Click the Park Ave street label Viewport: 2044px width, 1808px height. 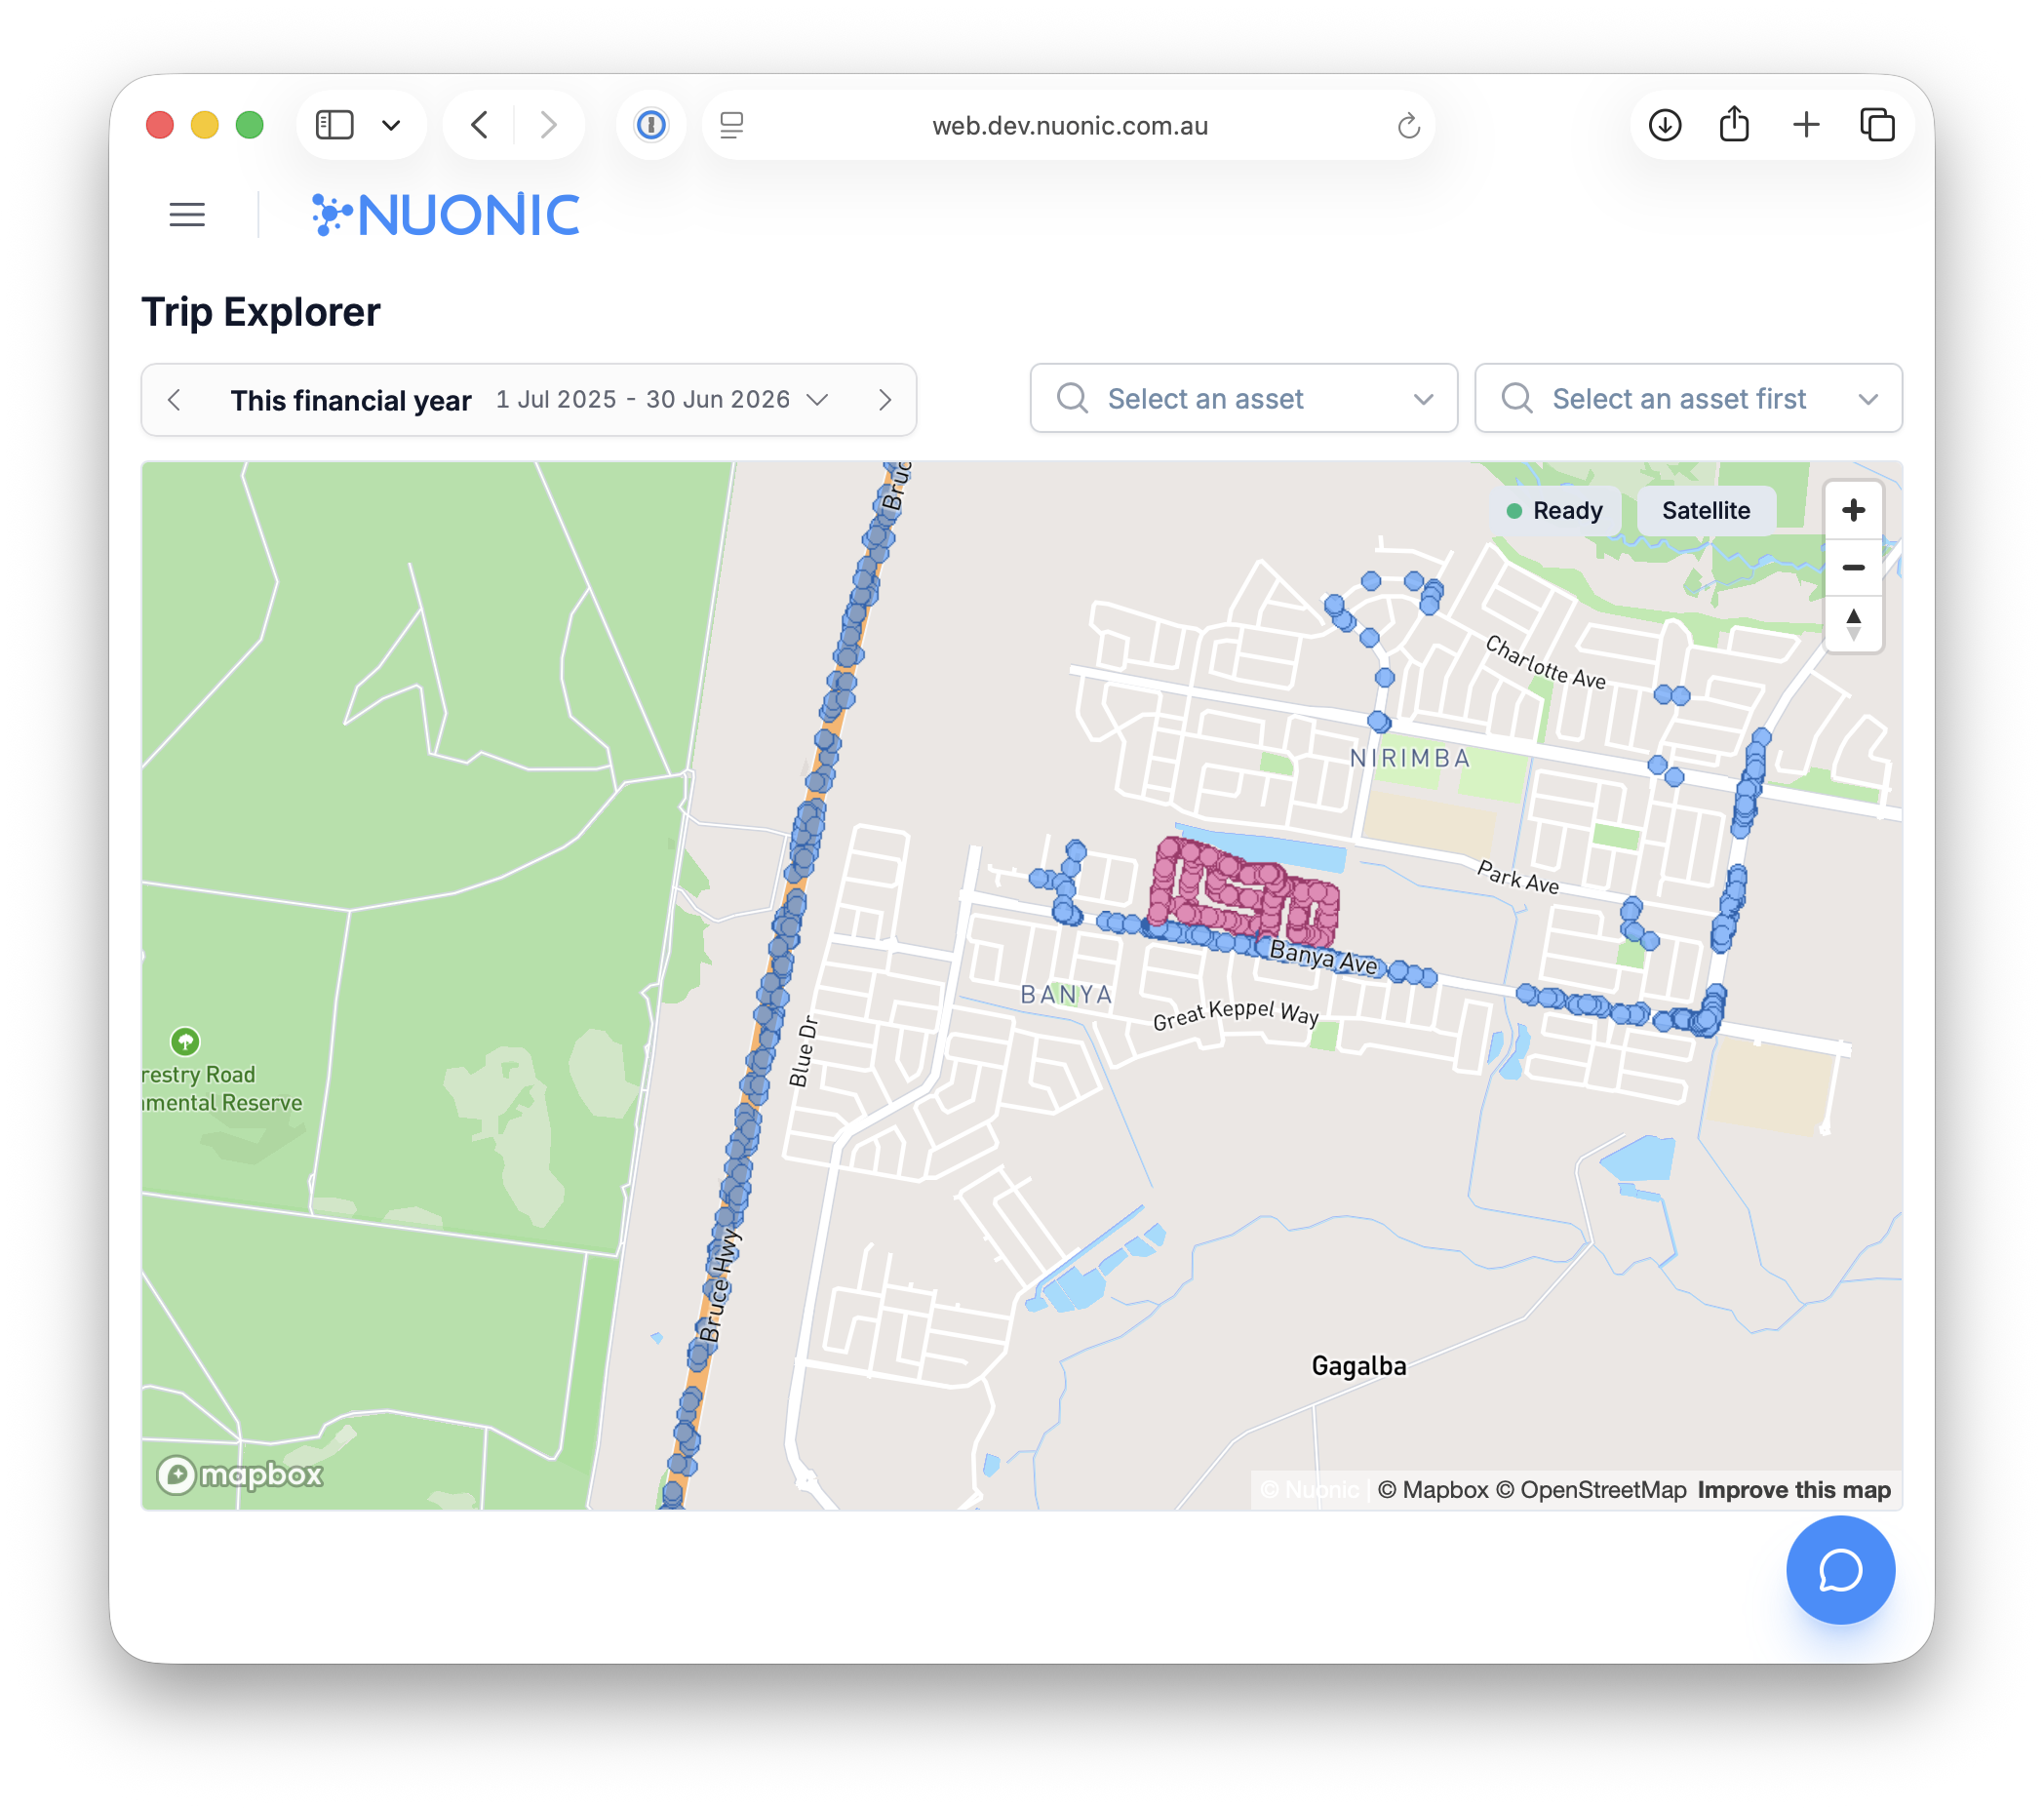pyautogui.click(x=1517, y=877)
